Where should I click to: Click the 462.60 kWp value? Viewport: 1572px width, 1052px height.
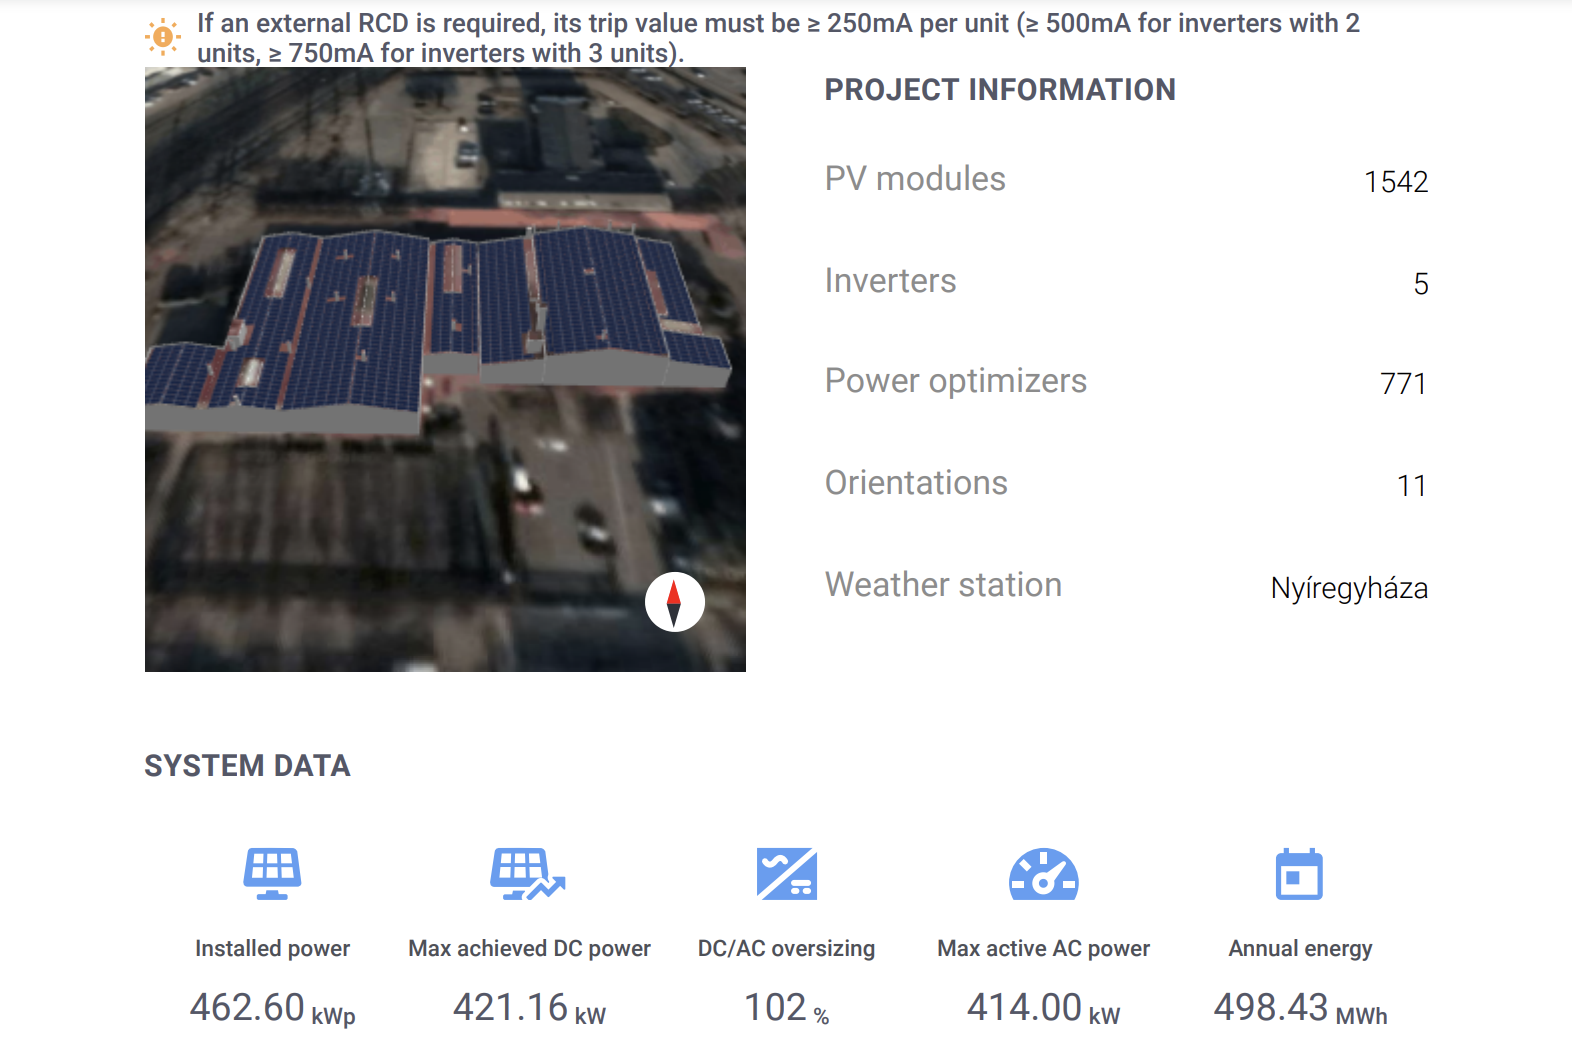(272, 1008)
